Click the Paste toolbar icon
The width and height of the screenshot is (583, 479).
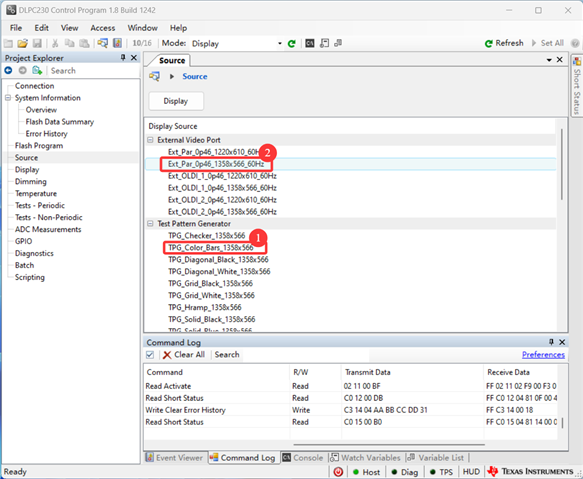[84, 44]
